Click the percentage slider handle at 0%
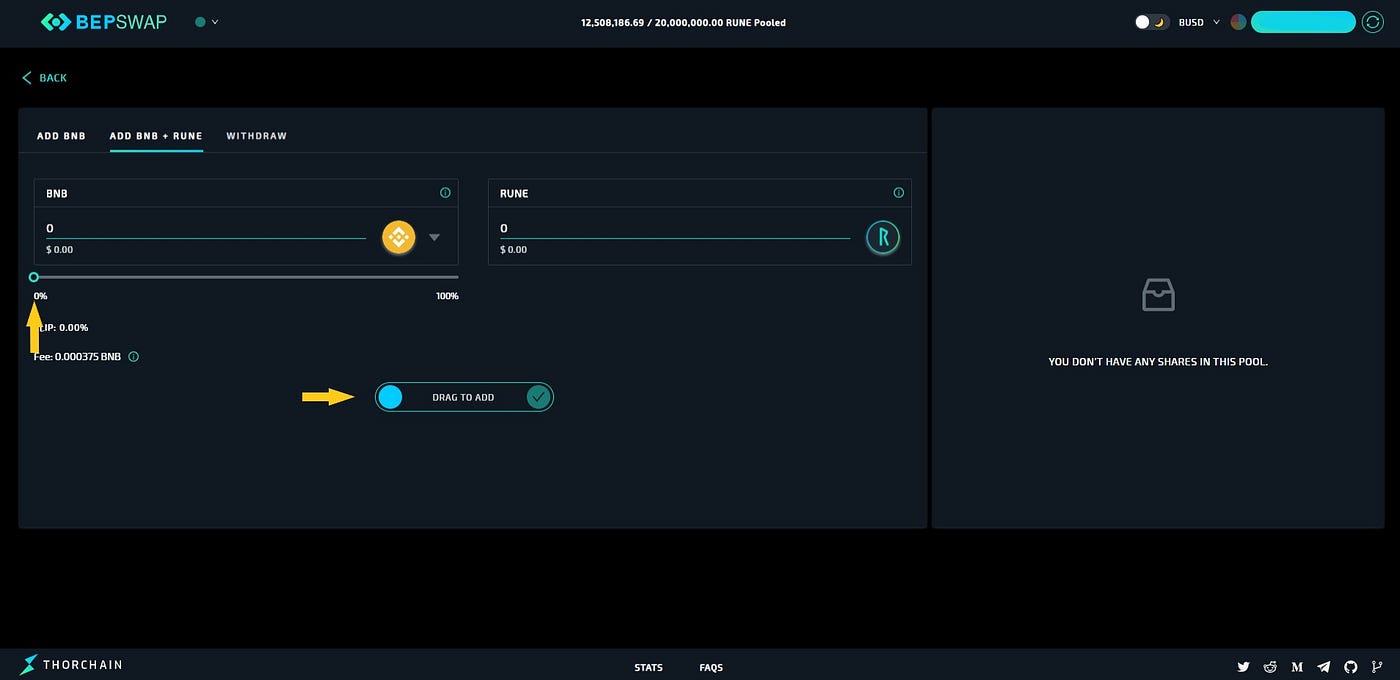This screenshot has height=680, width=1400. pyautogui.click(x=34, y=277)
